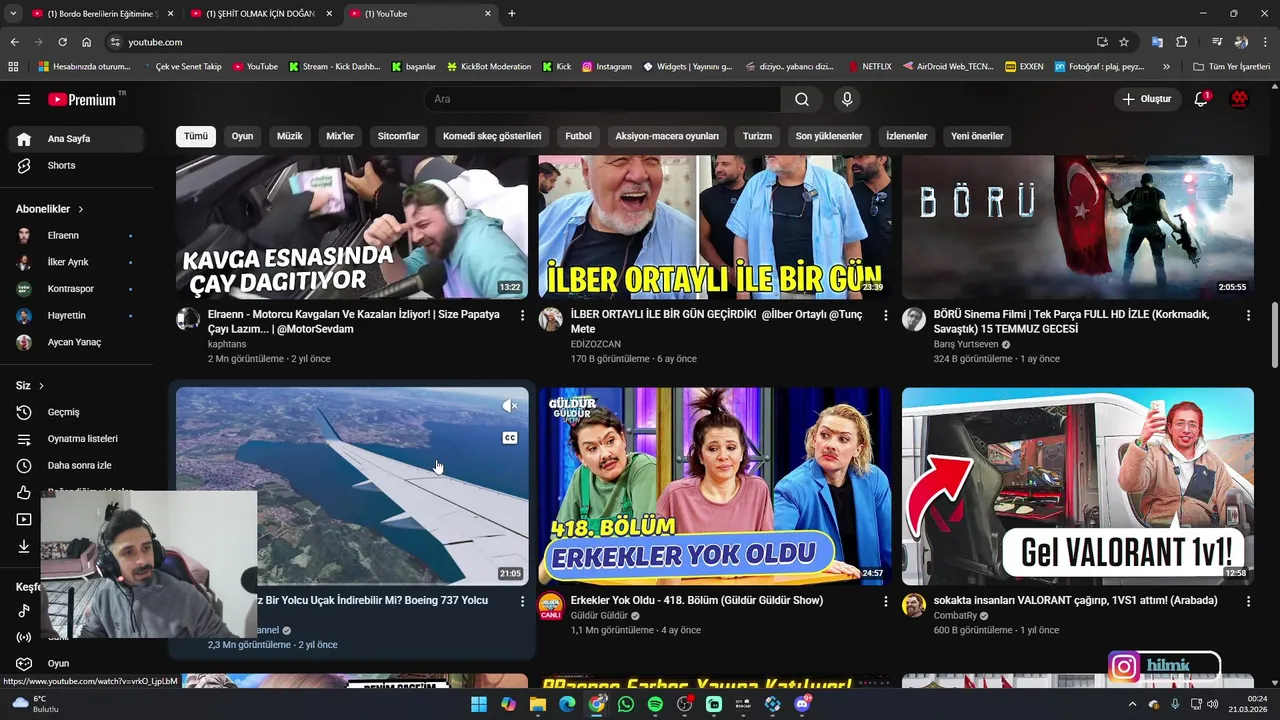
Task: Select the Futbol filter chip
Action: (x=579, y=136)
